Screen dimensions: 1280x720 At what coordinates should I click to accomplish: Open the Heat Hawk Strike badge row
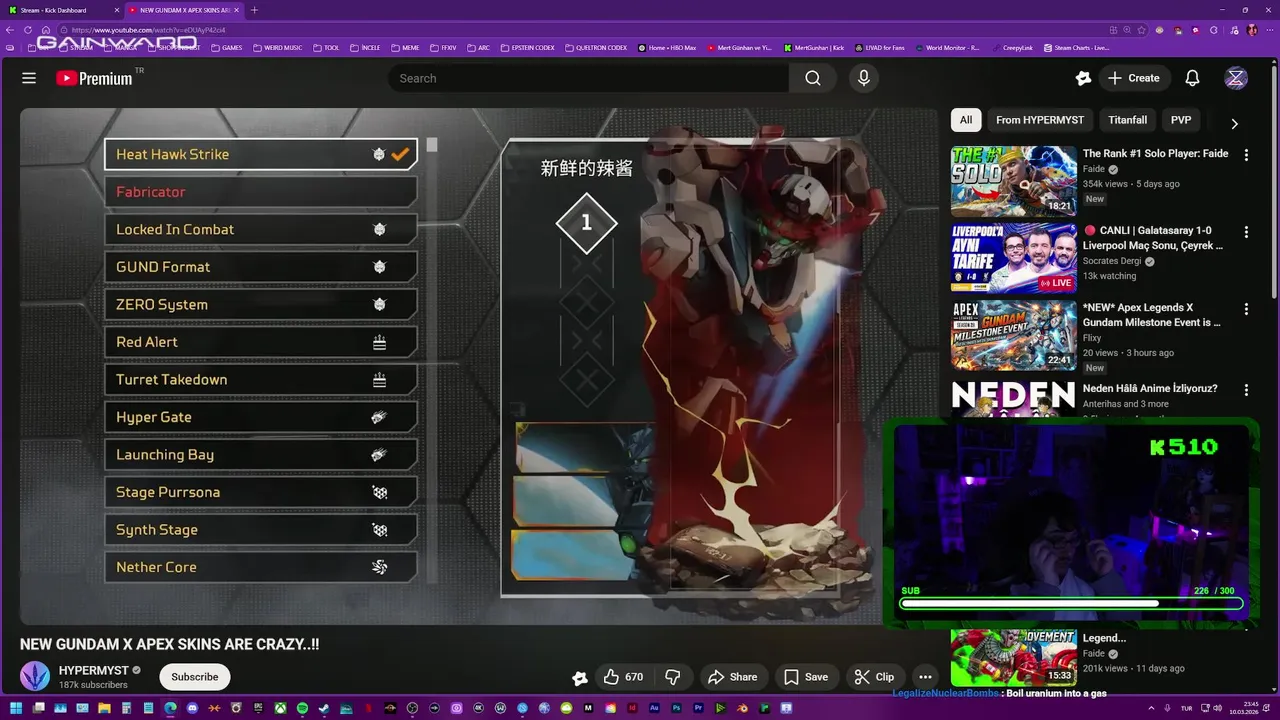pyautogui.click(x=261, y=154)
